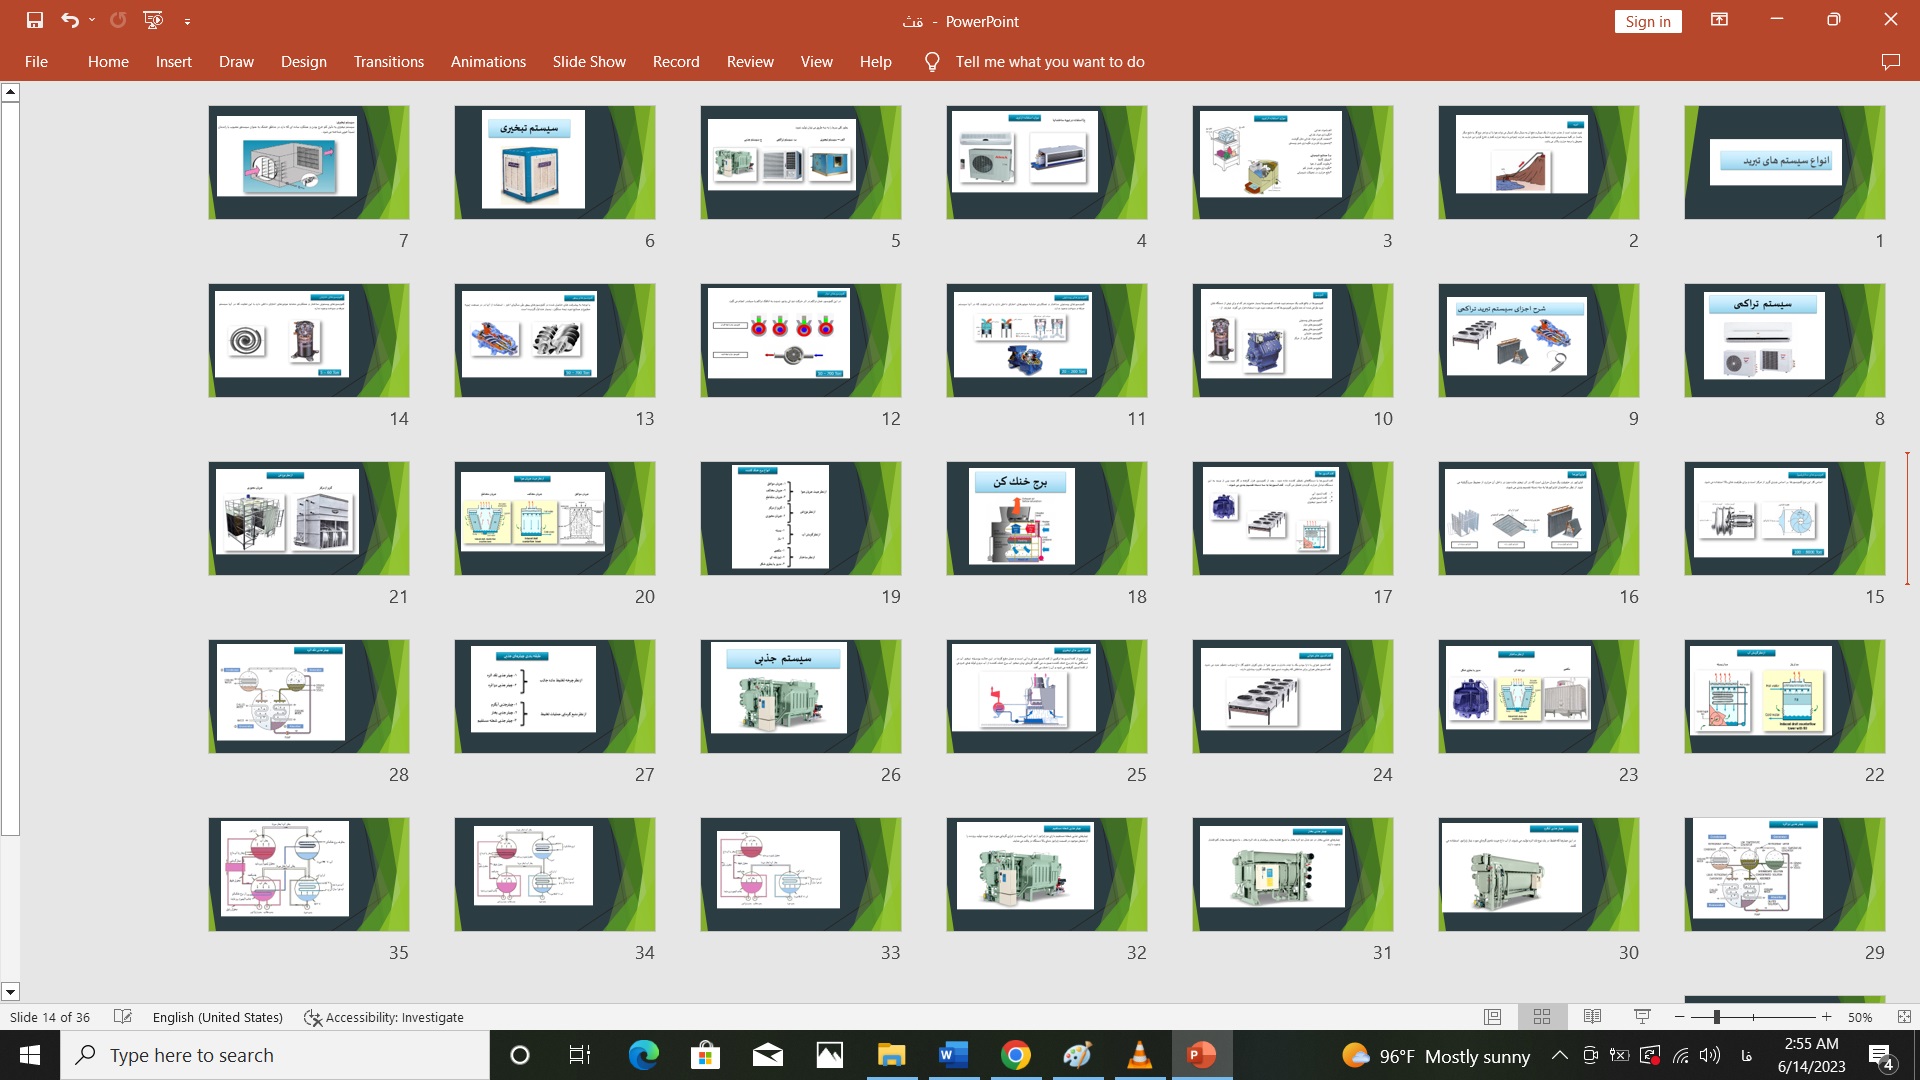The width and height of the screenshot is (1920, 1080).
Task: Fit slide to current window icon
Action: [x=1903, y=1017]
